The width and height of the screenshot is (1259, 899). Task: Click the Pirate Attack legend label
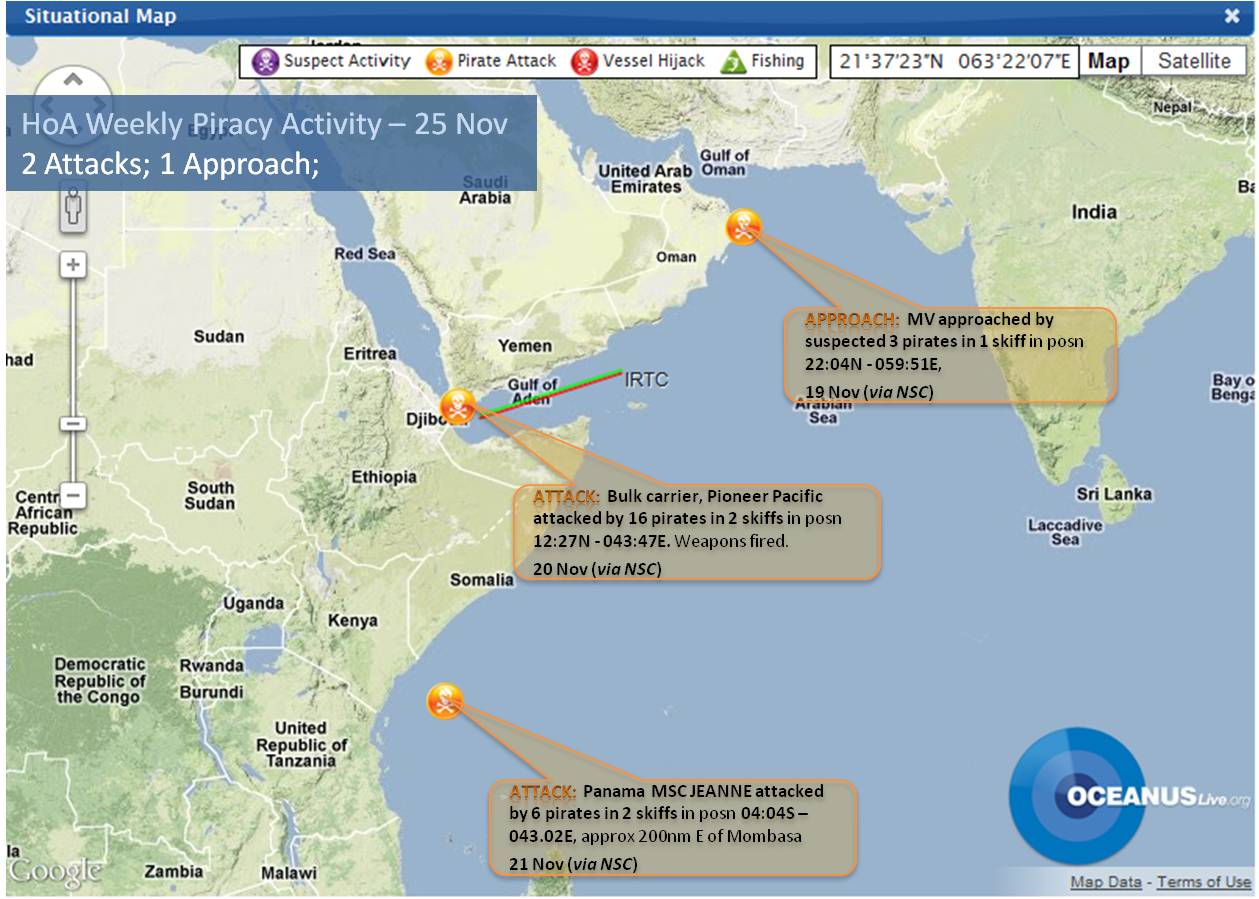tap(507, 61)
